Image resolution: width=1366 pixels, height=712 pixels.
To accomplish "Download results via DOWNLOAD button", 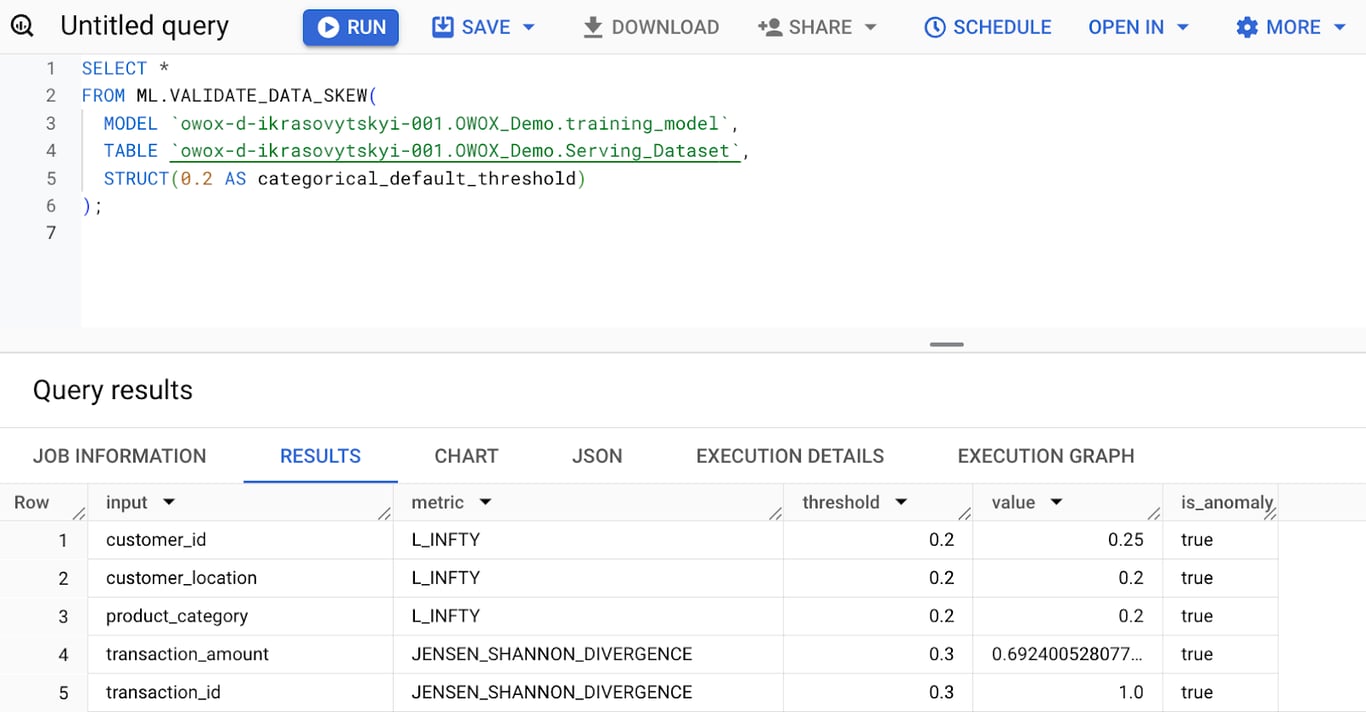I will coord(651,27).
